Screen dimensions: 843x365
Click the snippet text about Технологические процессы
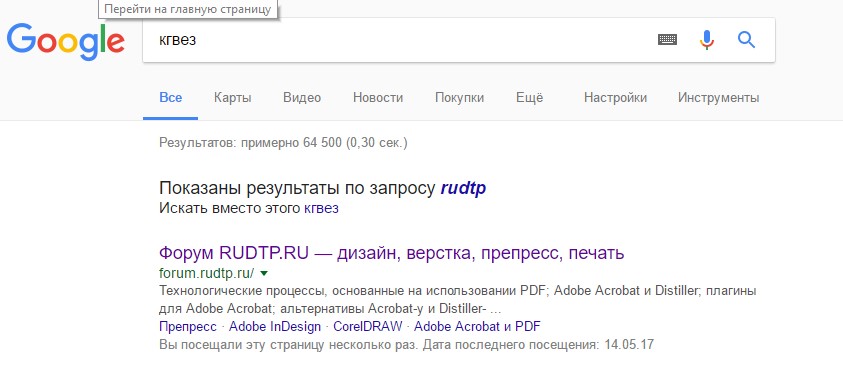pos(458,300)
